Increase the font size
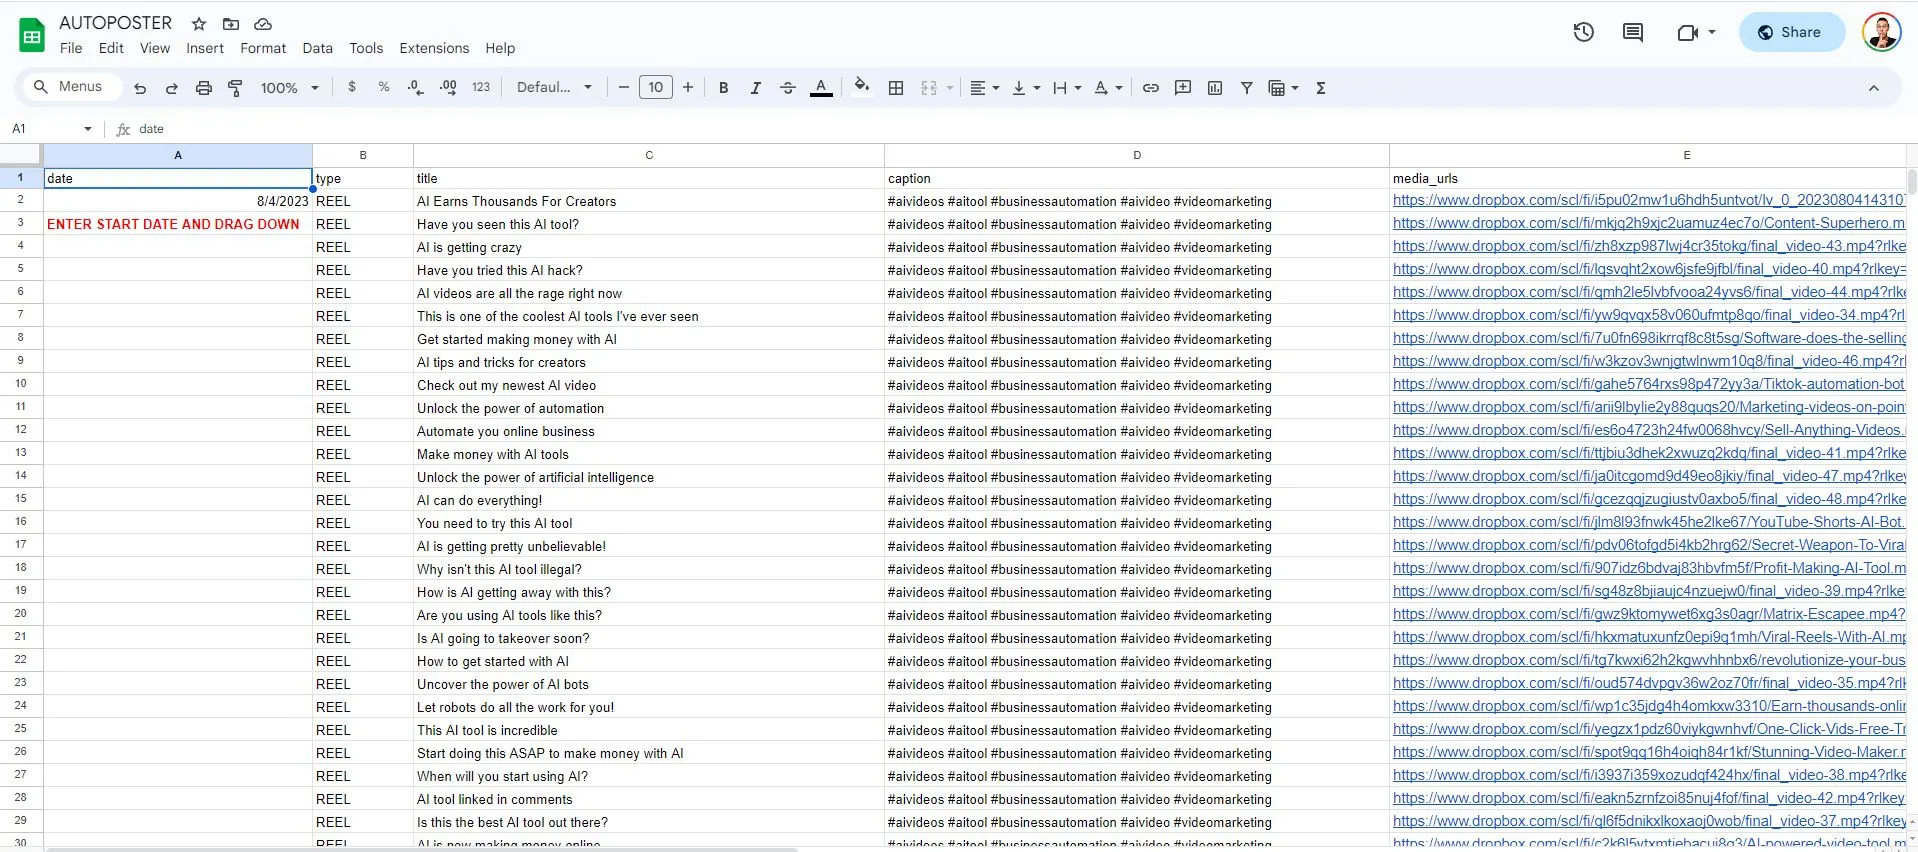Viewport: 1918px width, 852px height. click(688, 88)
